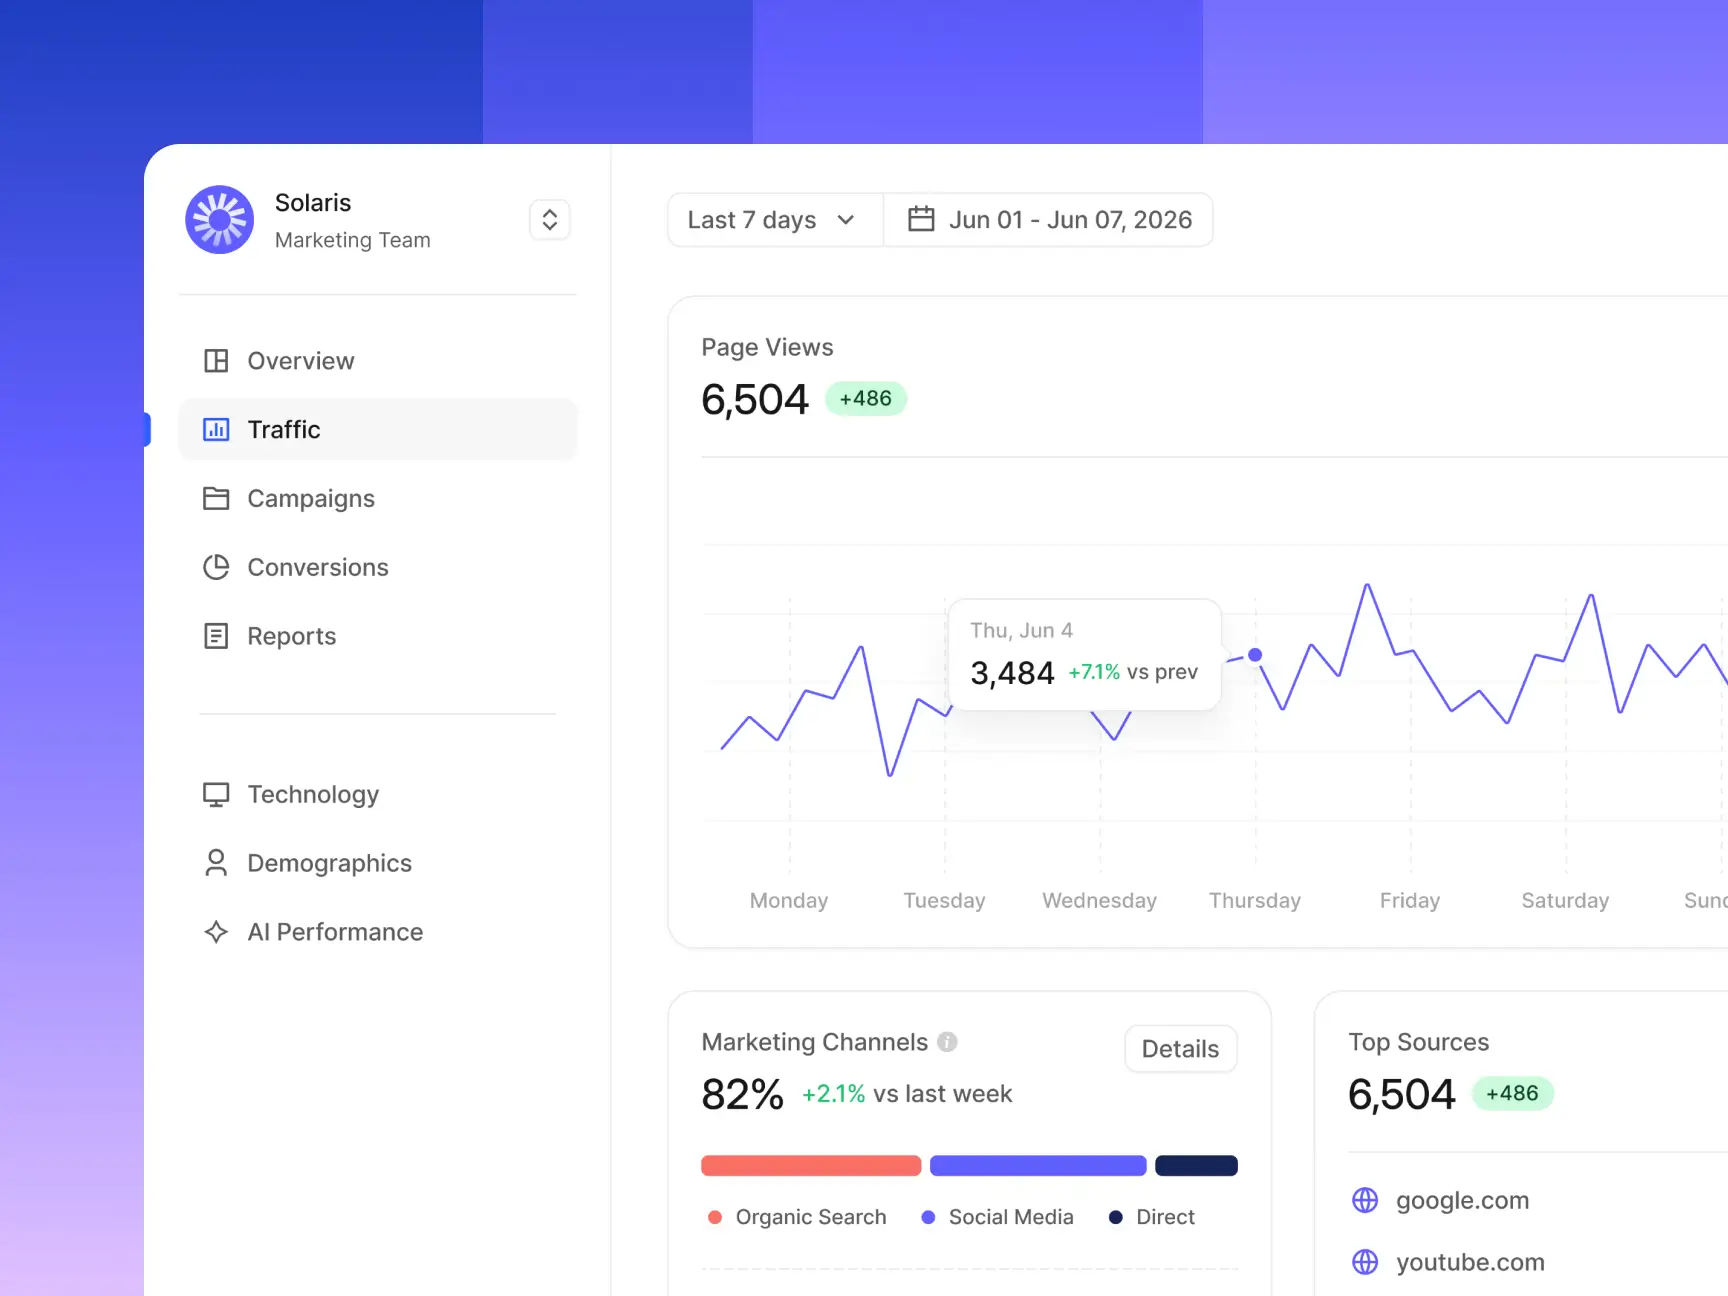This screenshot has width=1728, height=1296.
Task: Open the Reports page
Action: pyautogui.click(x=378, y=636)
